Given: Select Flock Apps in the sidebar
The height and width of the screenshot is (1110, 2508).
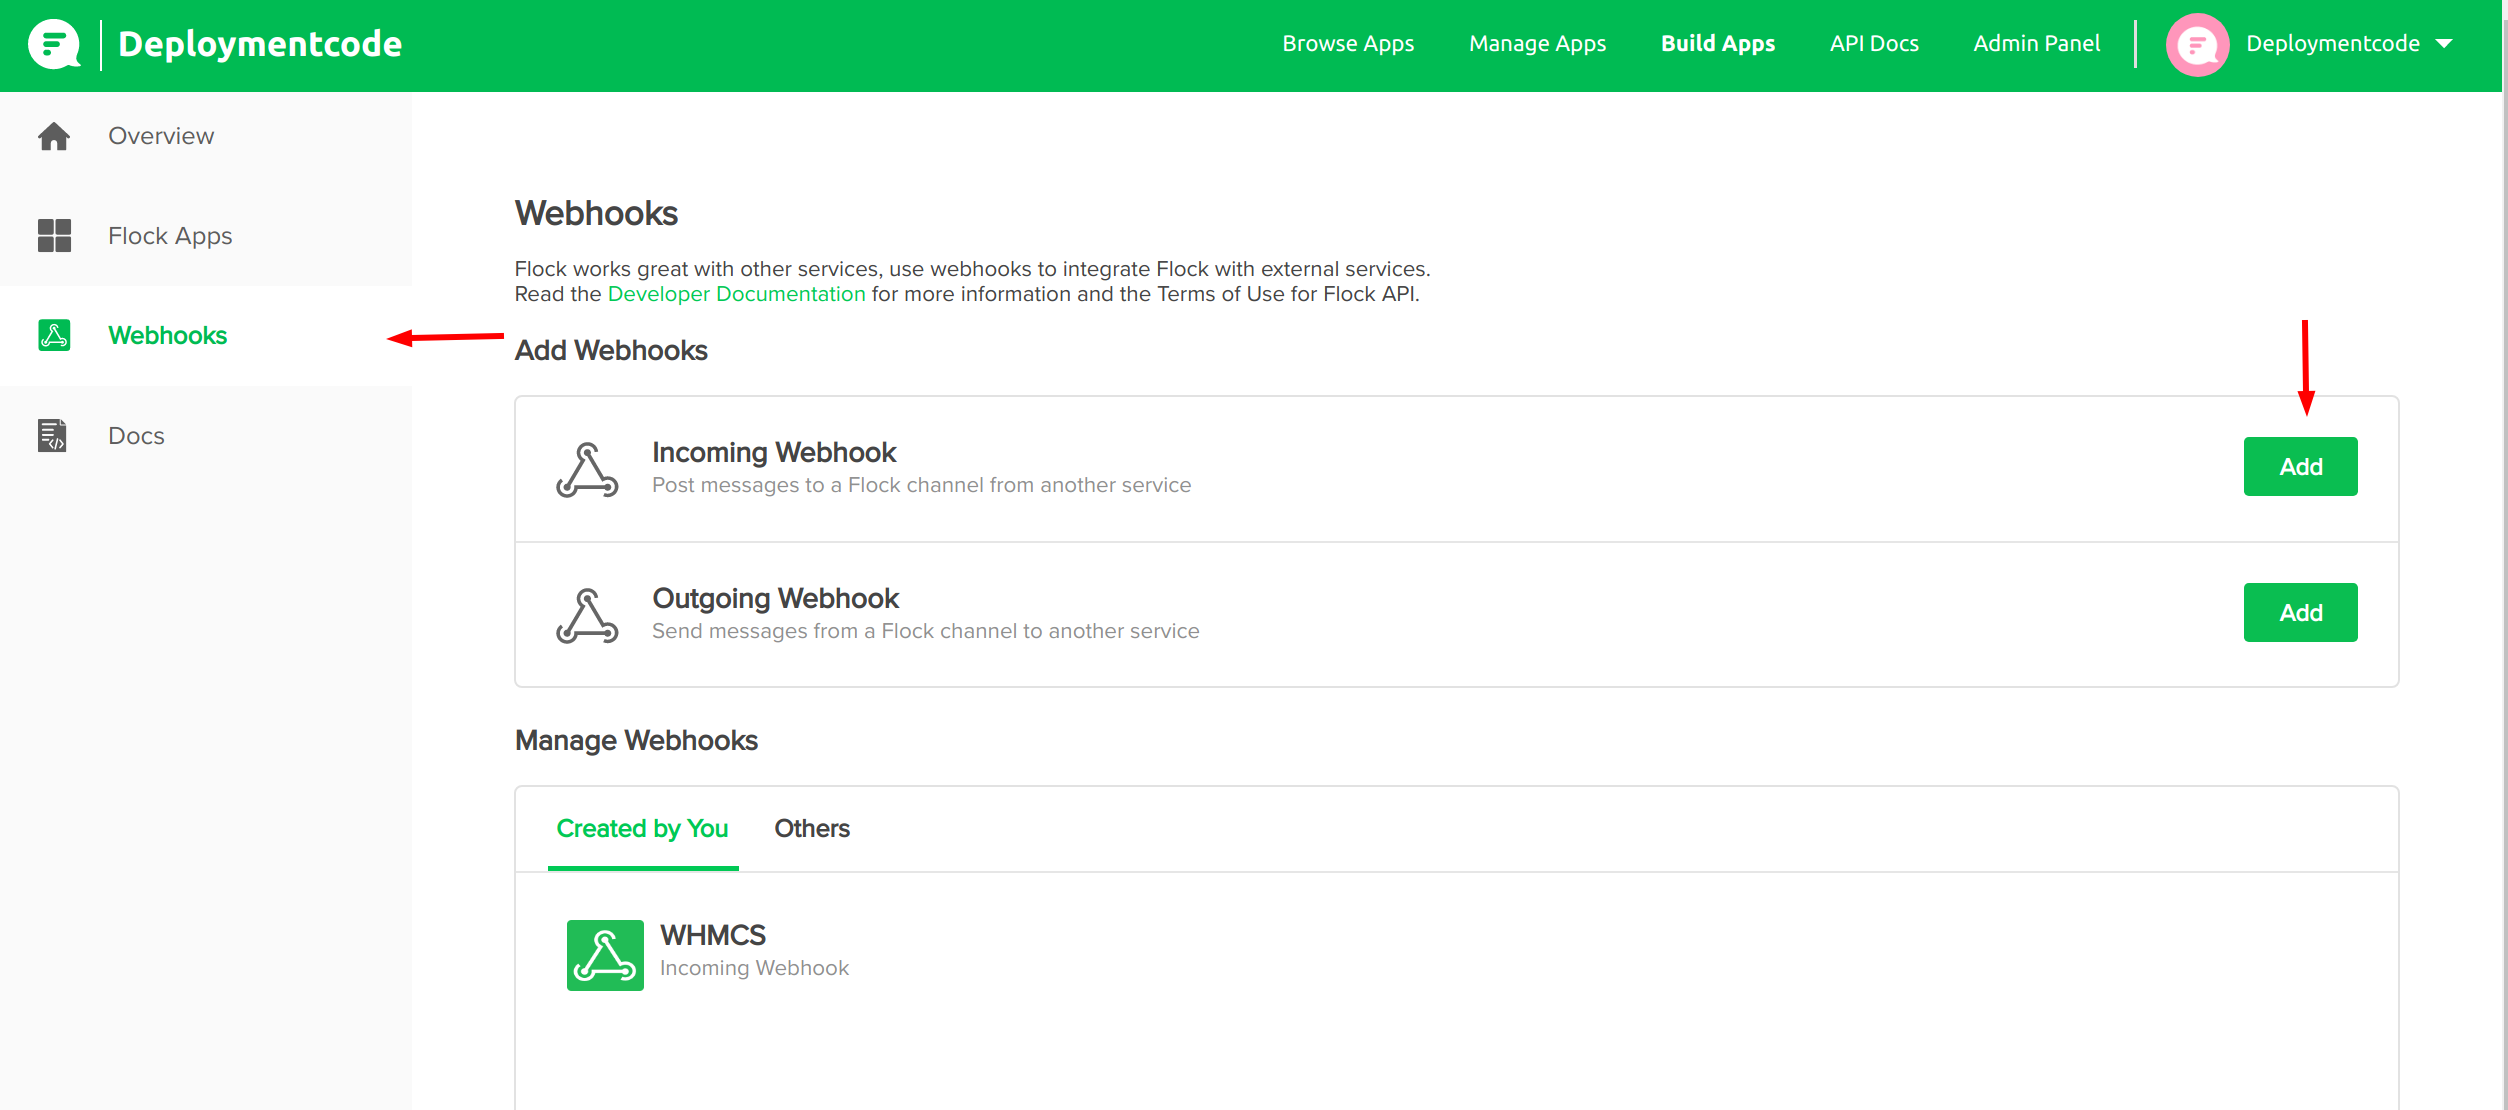Looking at the screenshot, I should tap(170, 236).
